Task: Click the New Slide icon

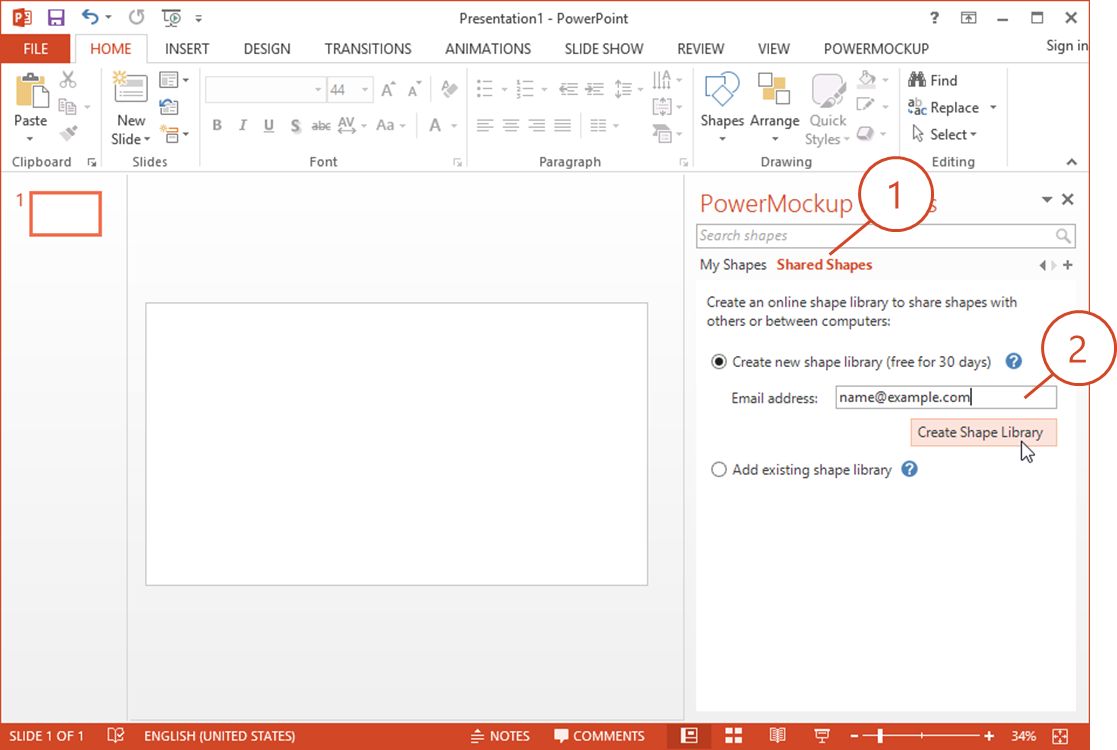Action: pyautogui.click(x=130, y=88)
